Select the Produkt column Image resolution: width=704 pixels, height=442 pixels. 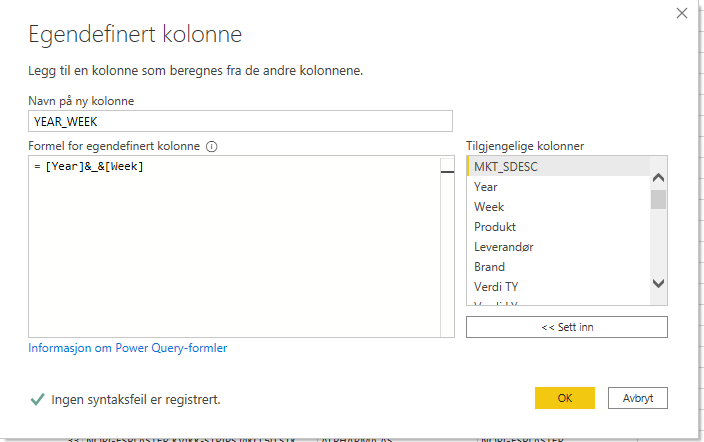(495, 226)
